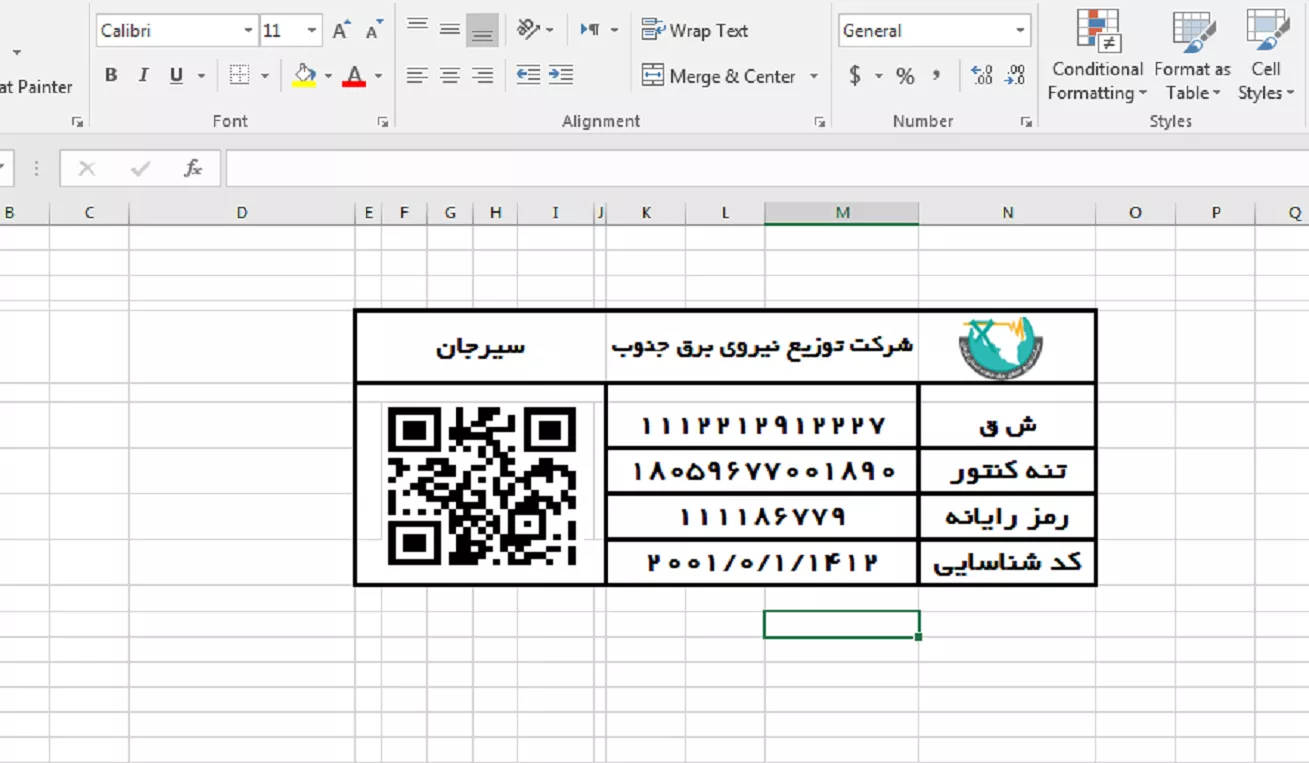Select cell containing سیرجان

tap(481, 347)
